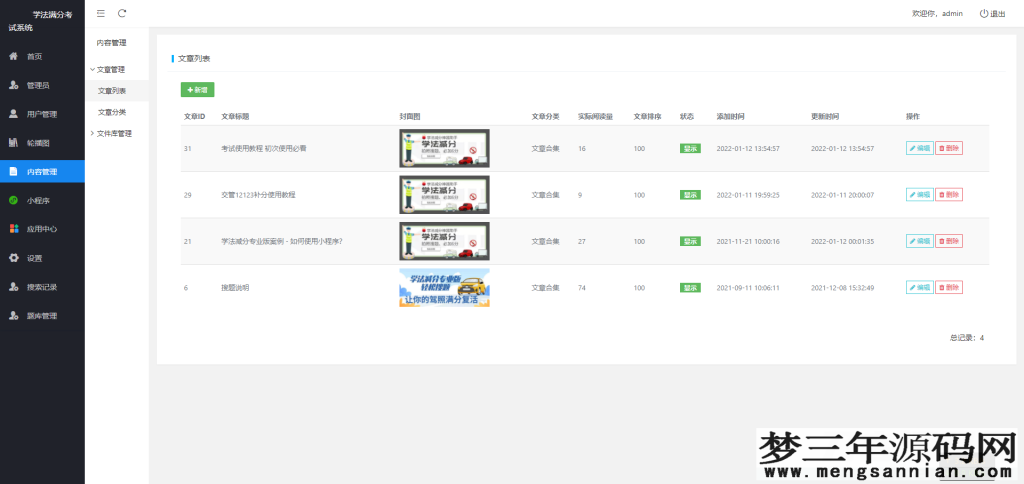Open 管理员 section via its sidebar icon
Image resolution: width=1024 pixels, height=484 pixels.
pos(13,85)
